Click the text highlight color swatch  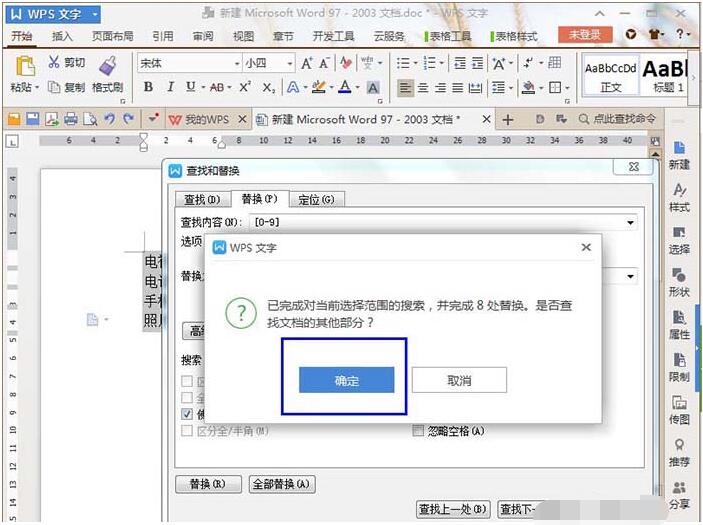click(319, 87)
